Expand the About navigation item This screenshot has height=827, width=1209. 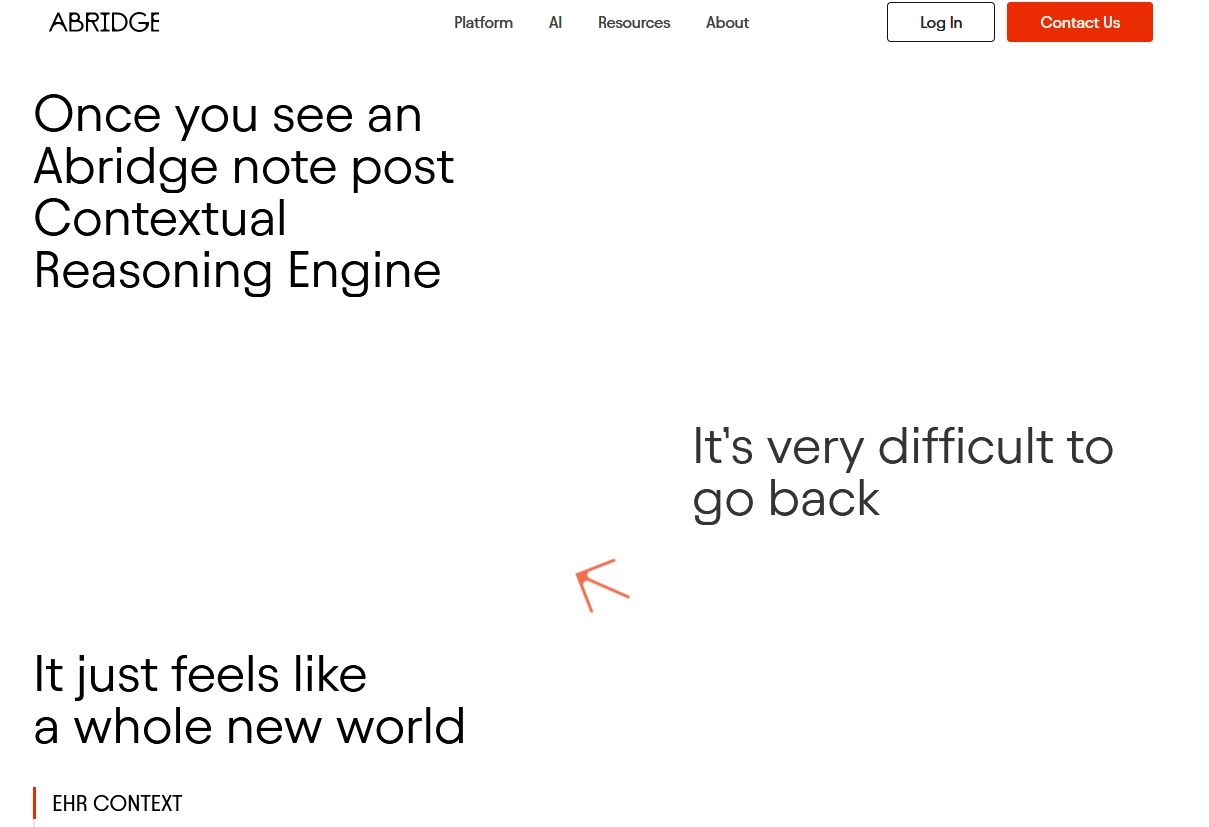point(727,22)
